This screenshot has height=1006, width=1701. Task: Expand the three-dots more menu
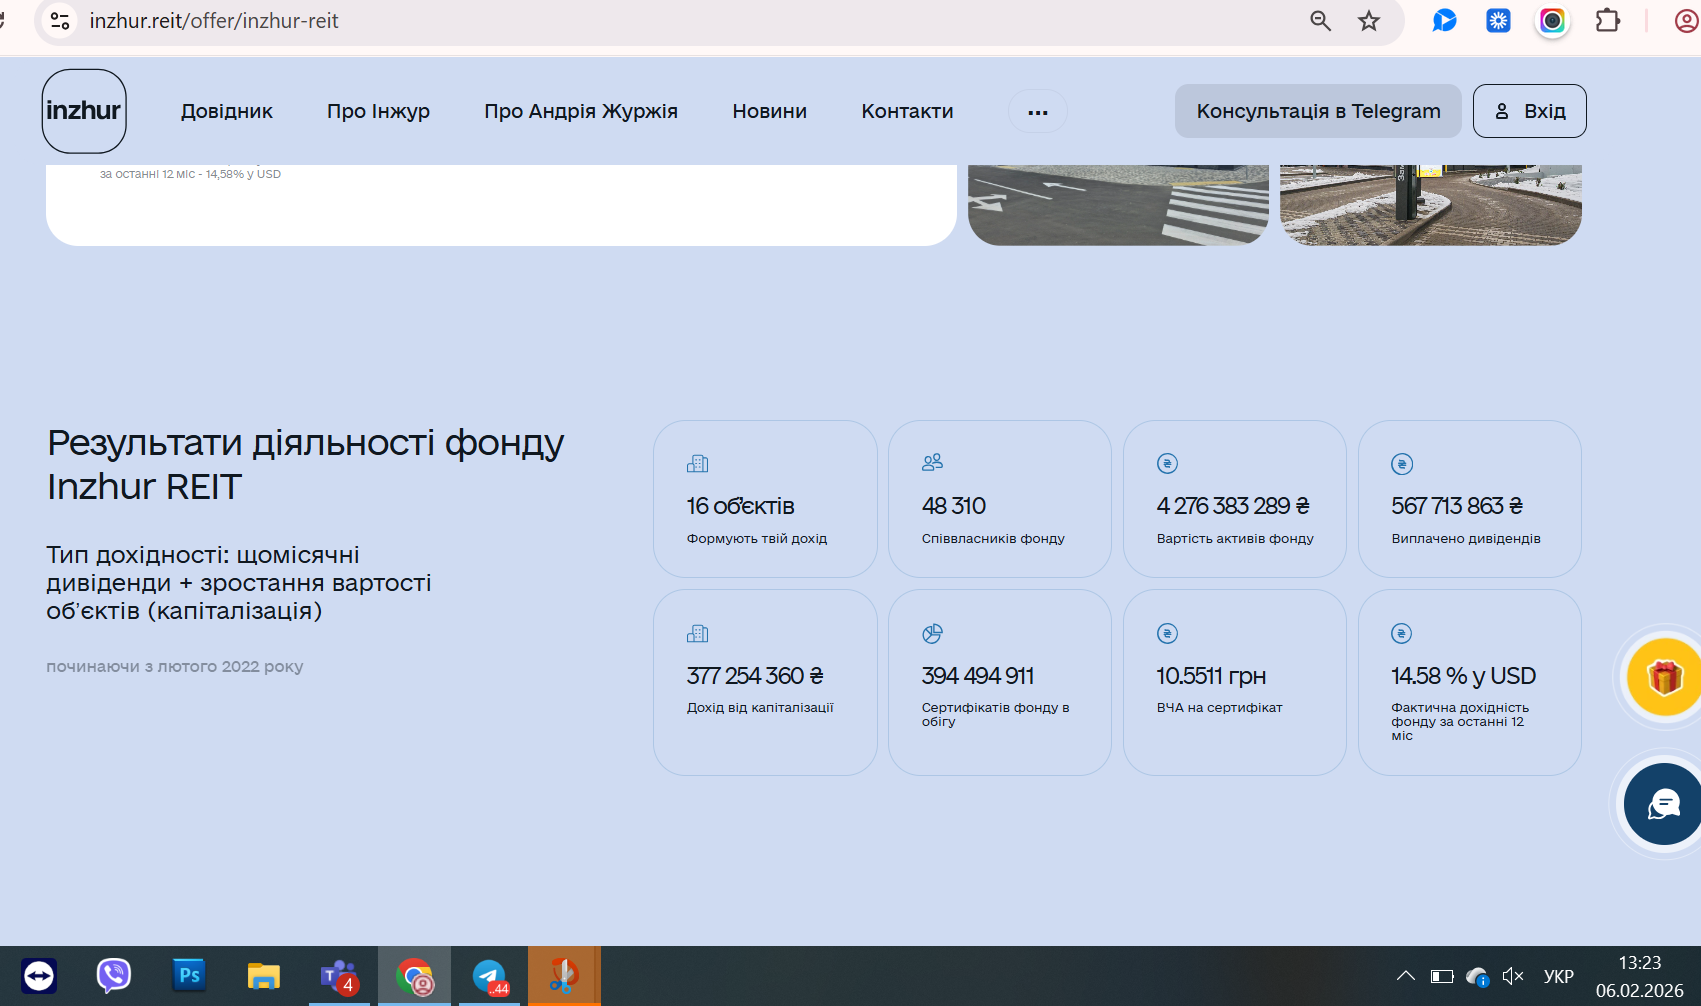[x=1038, y=112]
